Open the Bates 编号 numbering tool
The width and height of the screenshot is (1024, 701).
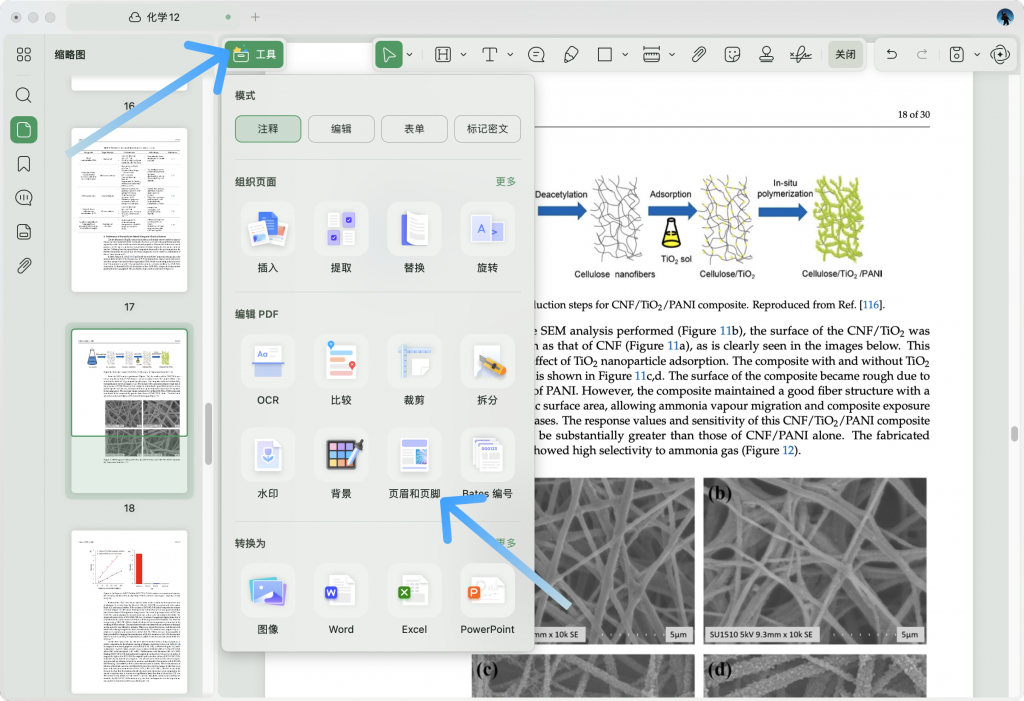(x=487, y=464)
